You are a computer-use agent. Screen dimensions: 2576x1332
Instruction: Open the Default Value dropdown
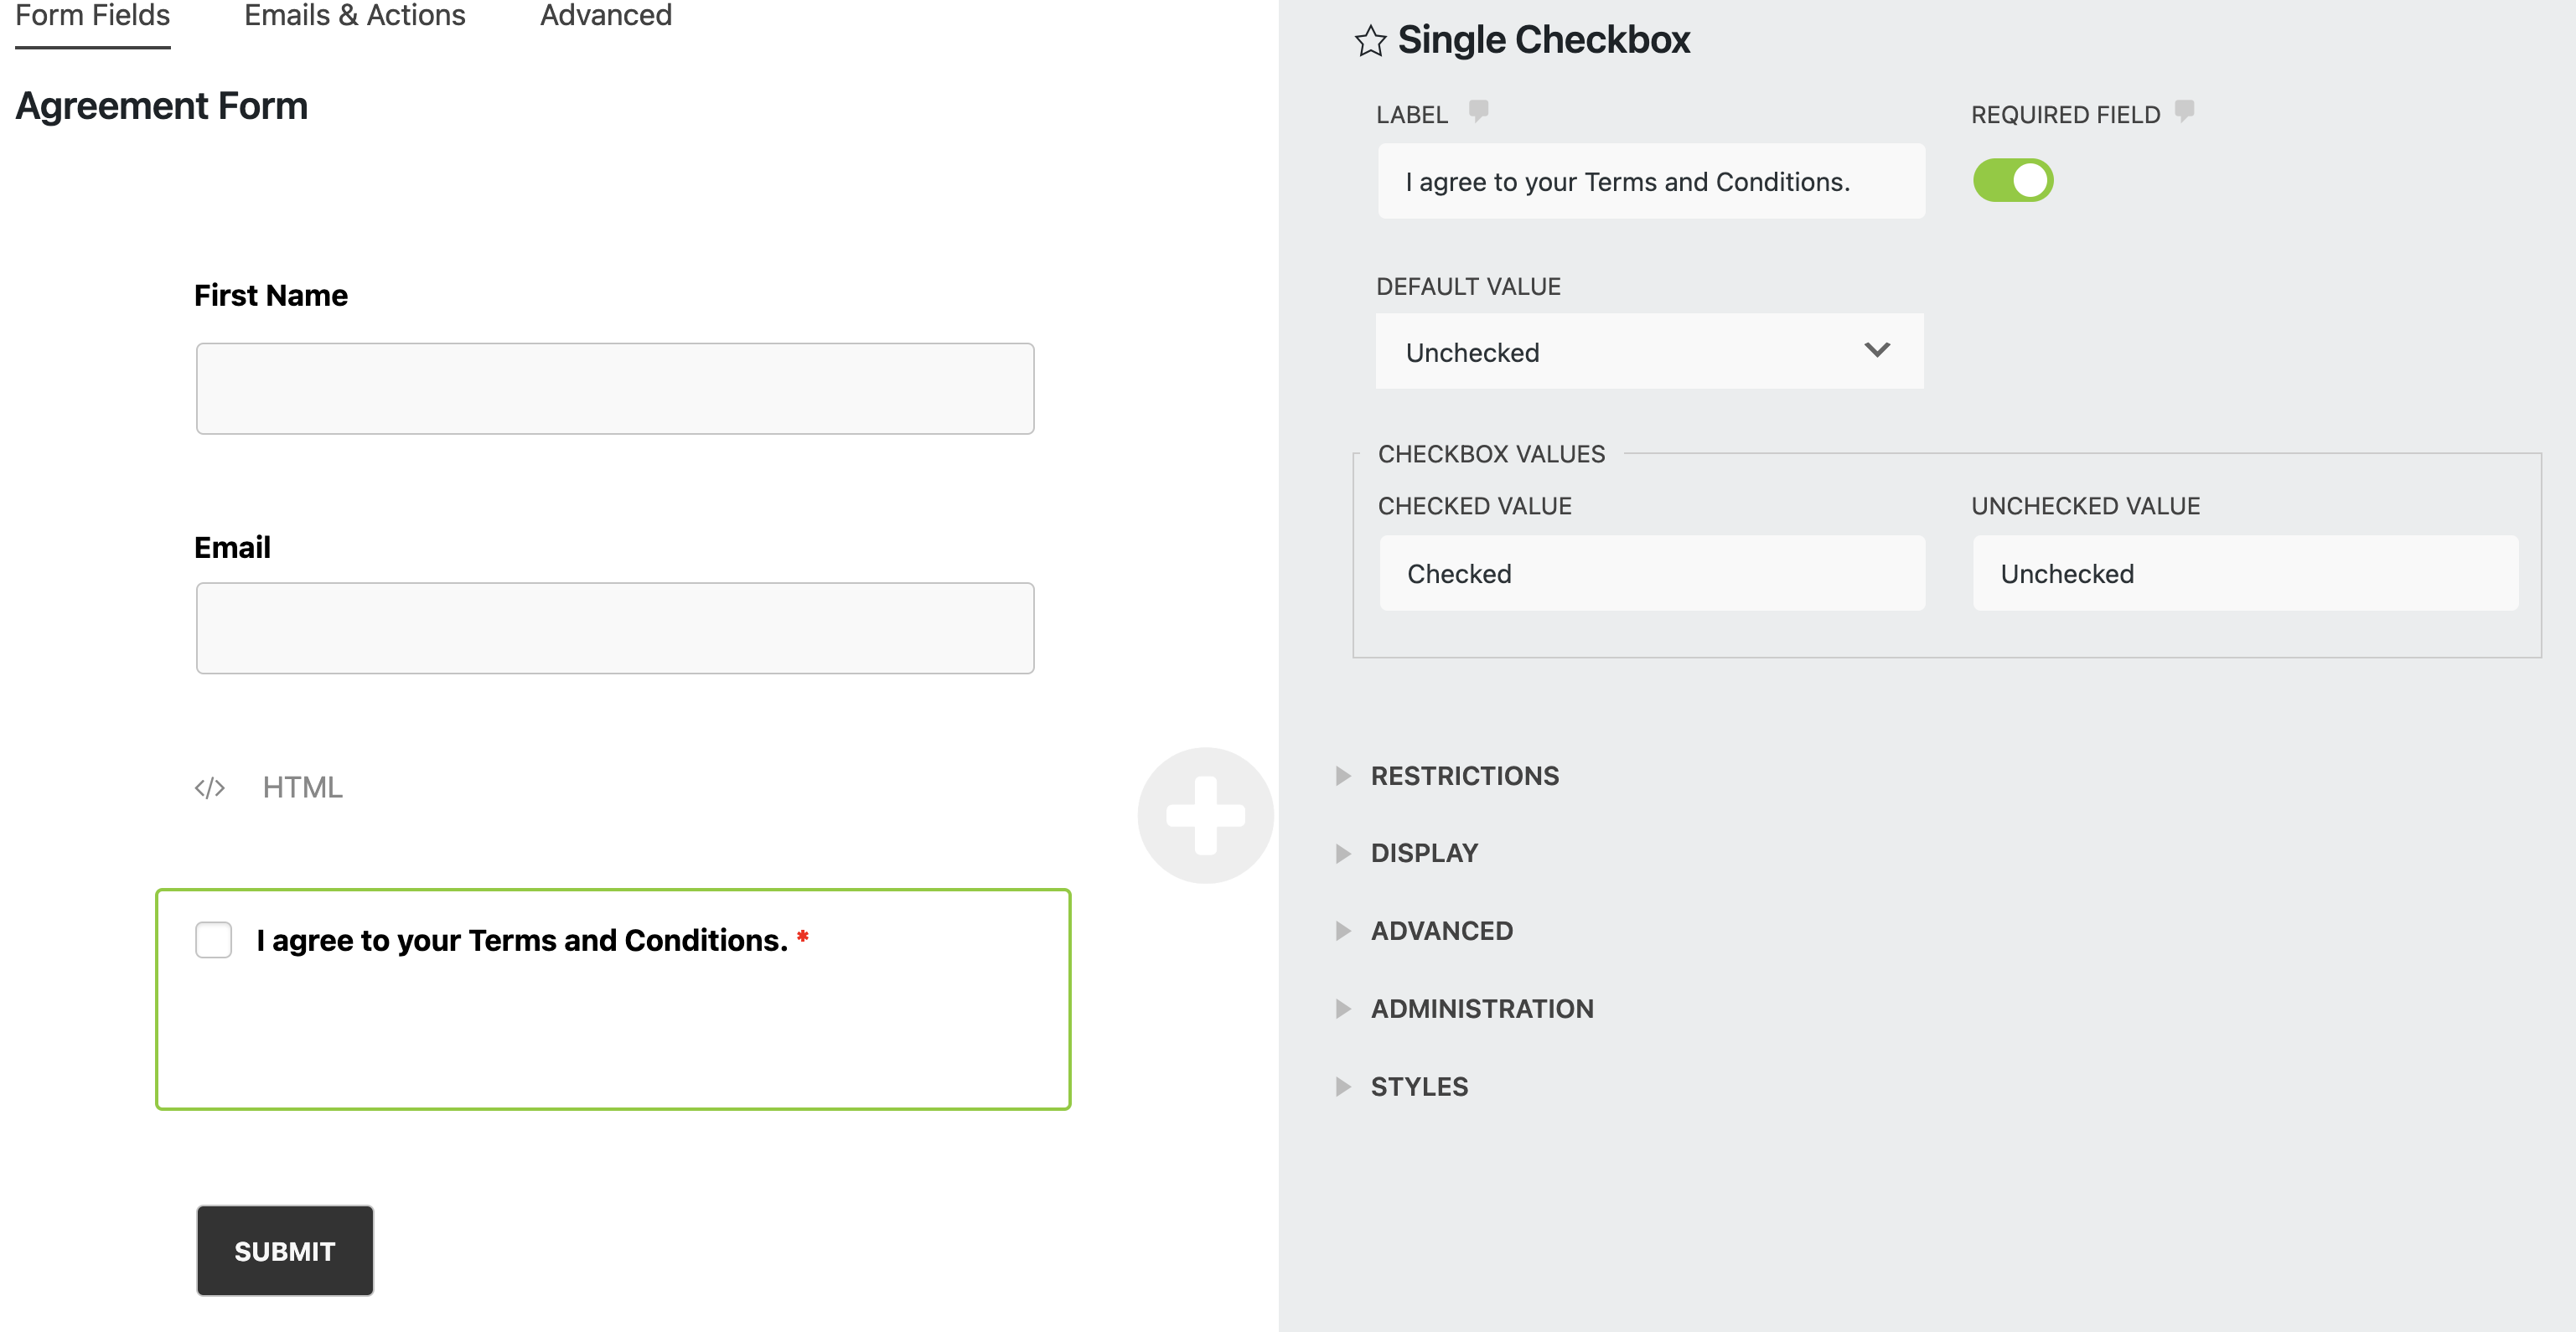tap(1649, 351)
